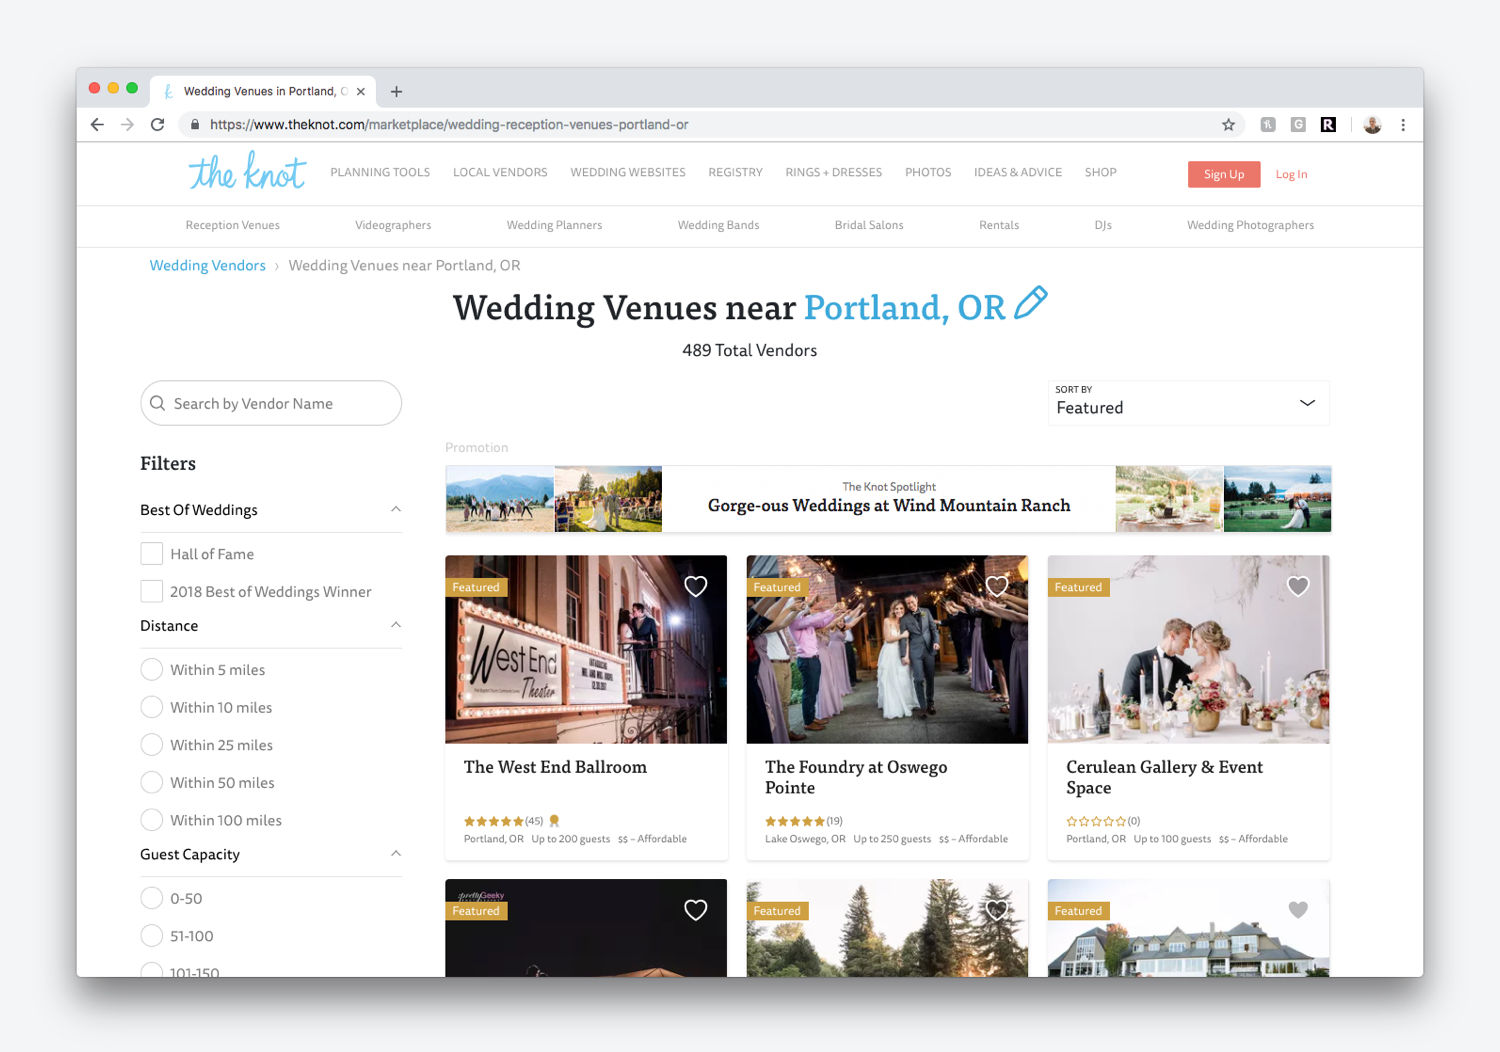1500x1052 pixels.
Task: Check 2018 Best of Weddings Winner
Action: [x=152, y=592]
